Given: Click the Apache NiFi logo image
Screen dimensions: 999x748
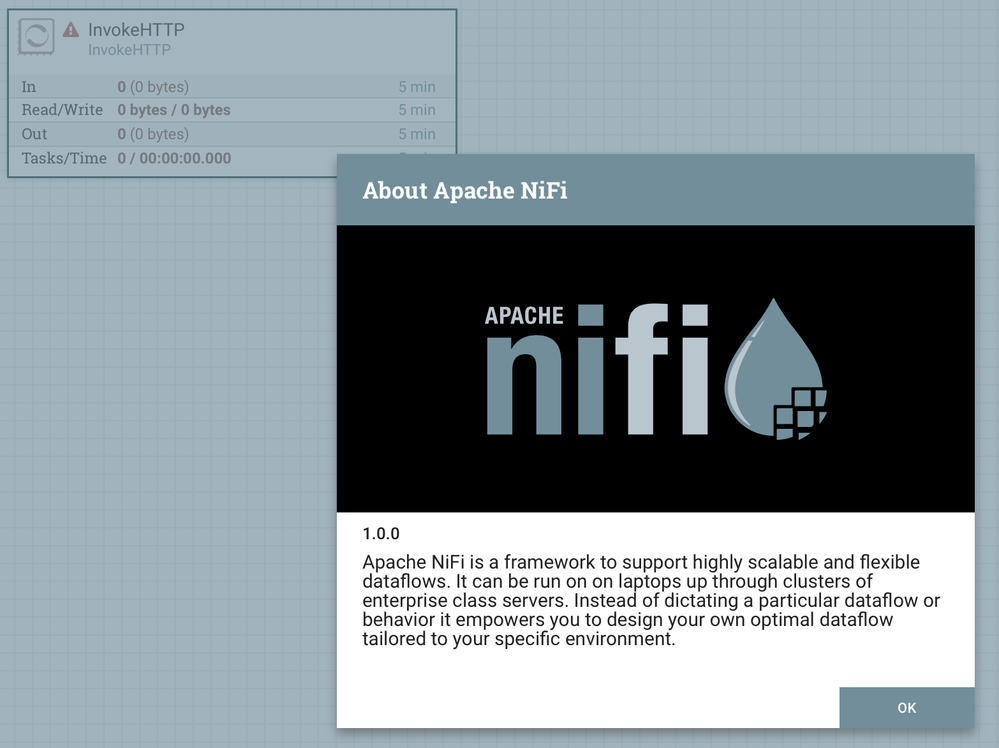Looking at the screenshot, I should (x=656, y=368).
